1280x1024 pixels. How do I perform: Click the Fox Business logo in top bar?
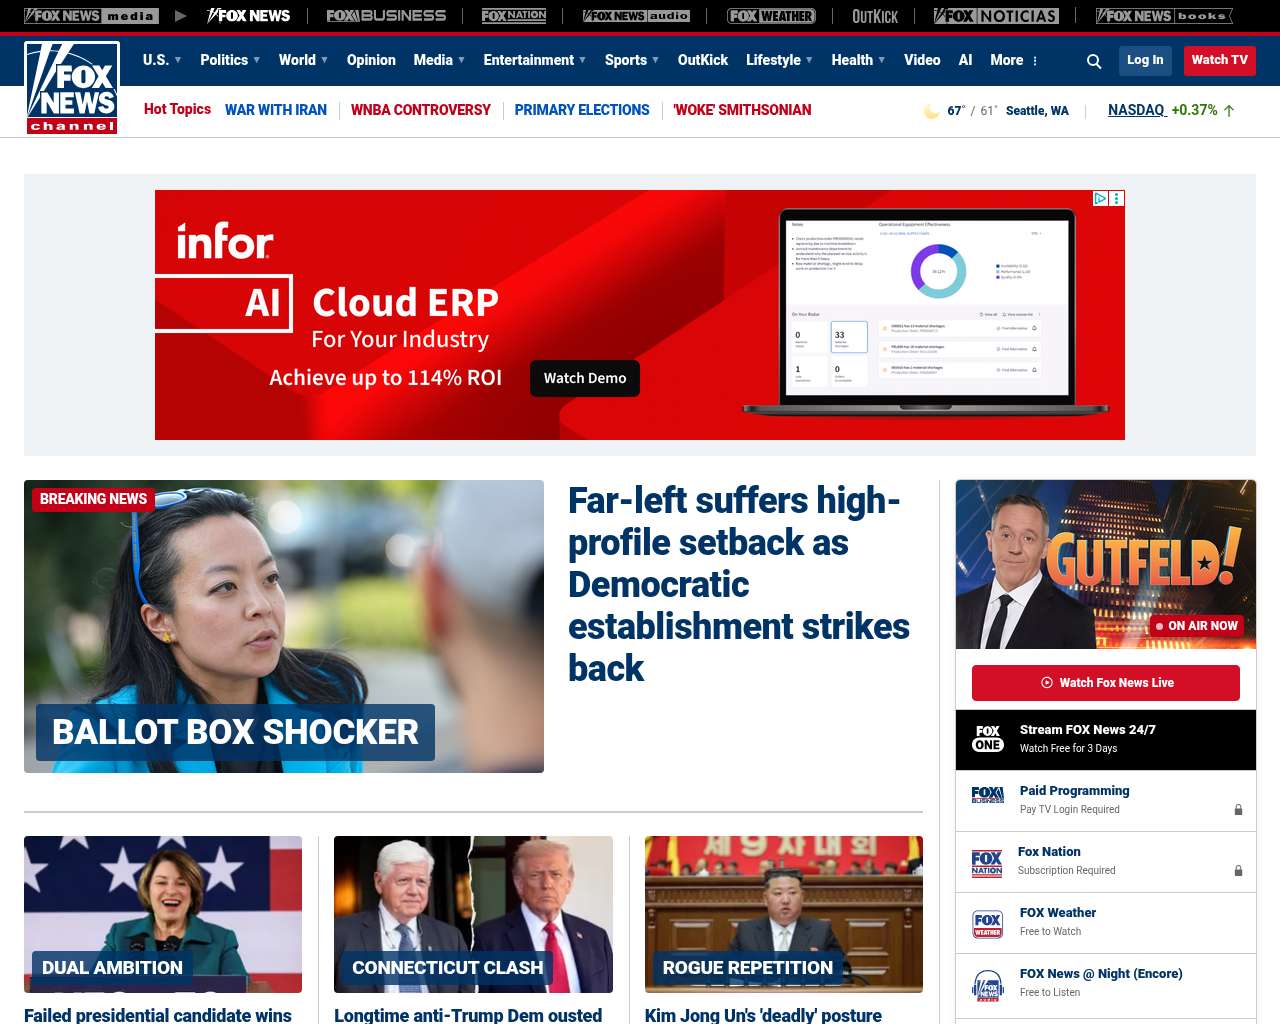(x=386, y=16)
